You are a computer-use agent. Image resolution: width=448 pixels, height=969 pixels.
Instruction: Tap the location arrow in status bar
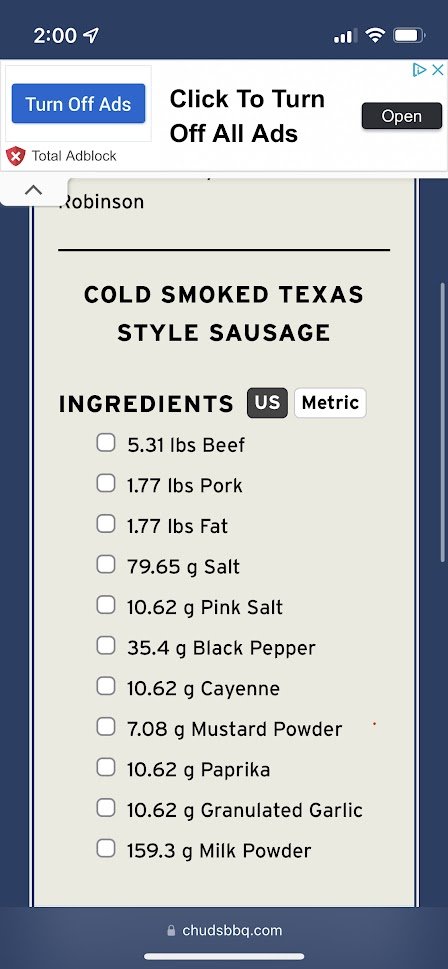[91, 35]
